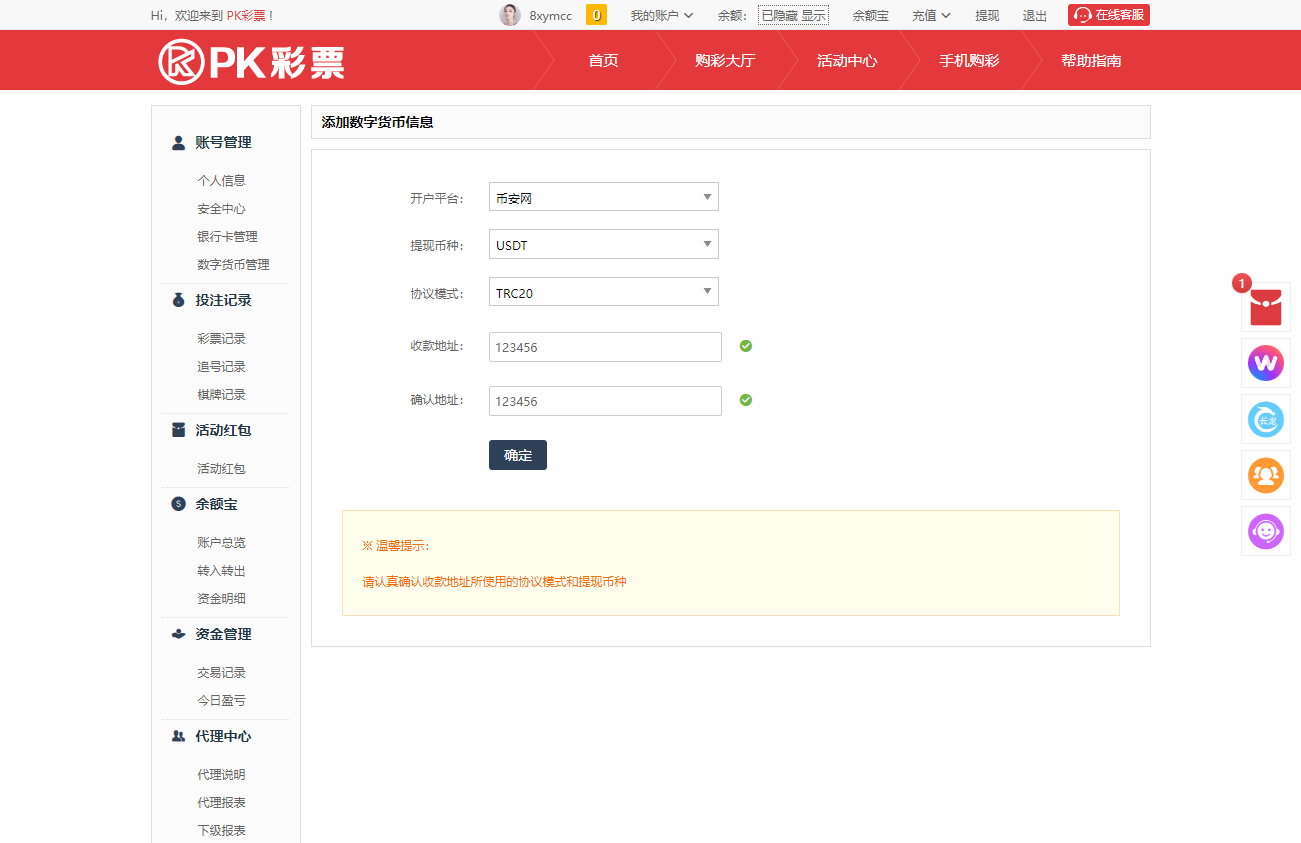1301x843 pixels.
Task: Focus the 确认地址 input field
Action: (605, 401)
